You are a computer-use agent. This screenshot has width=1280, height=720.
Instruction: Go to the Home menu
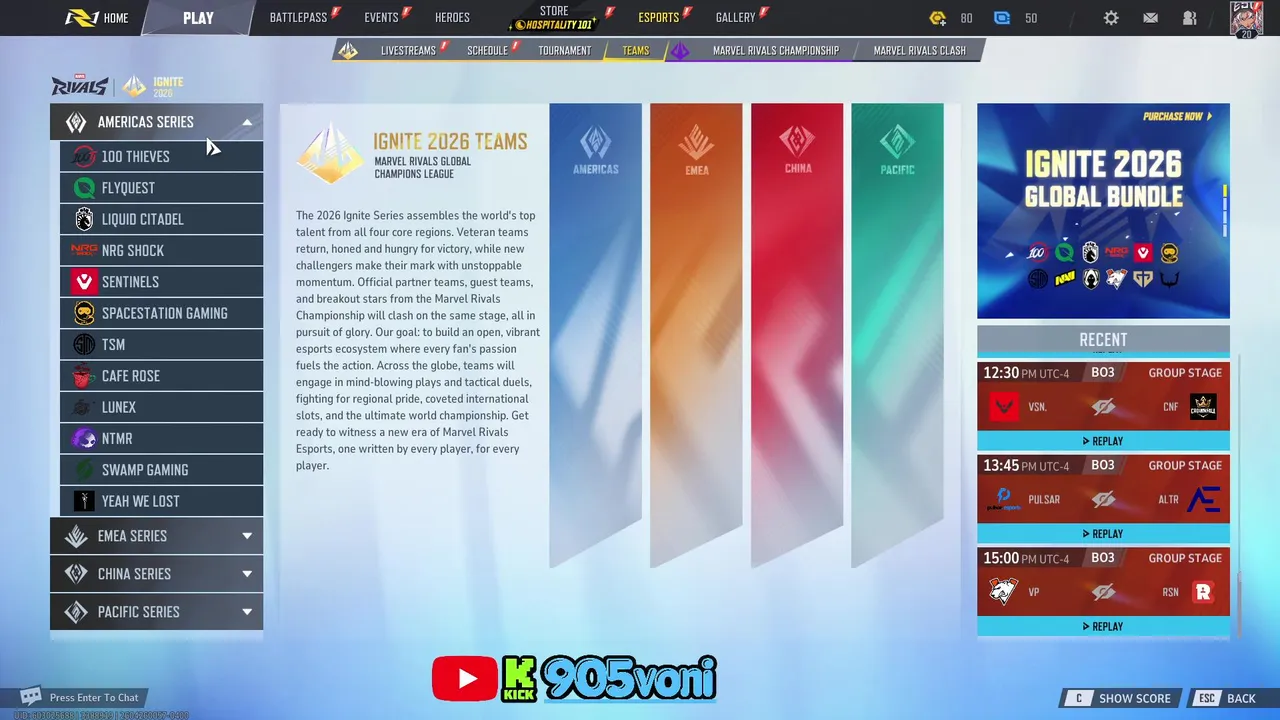click(96, 18)
